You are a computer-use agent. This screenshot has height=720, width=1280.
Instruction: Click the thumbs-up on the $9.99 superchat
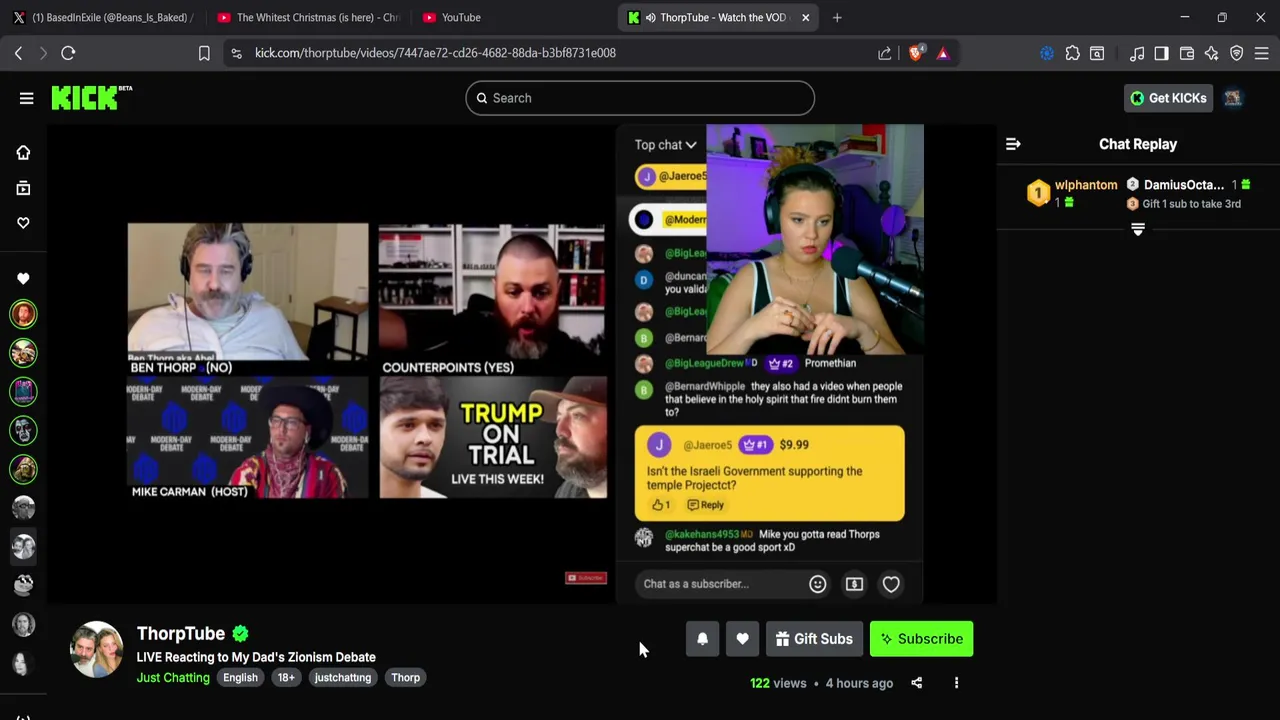pos(658,505)
